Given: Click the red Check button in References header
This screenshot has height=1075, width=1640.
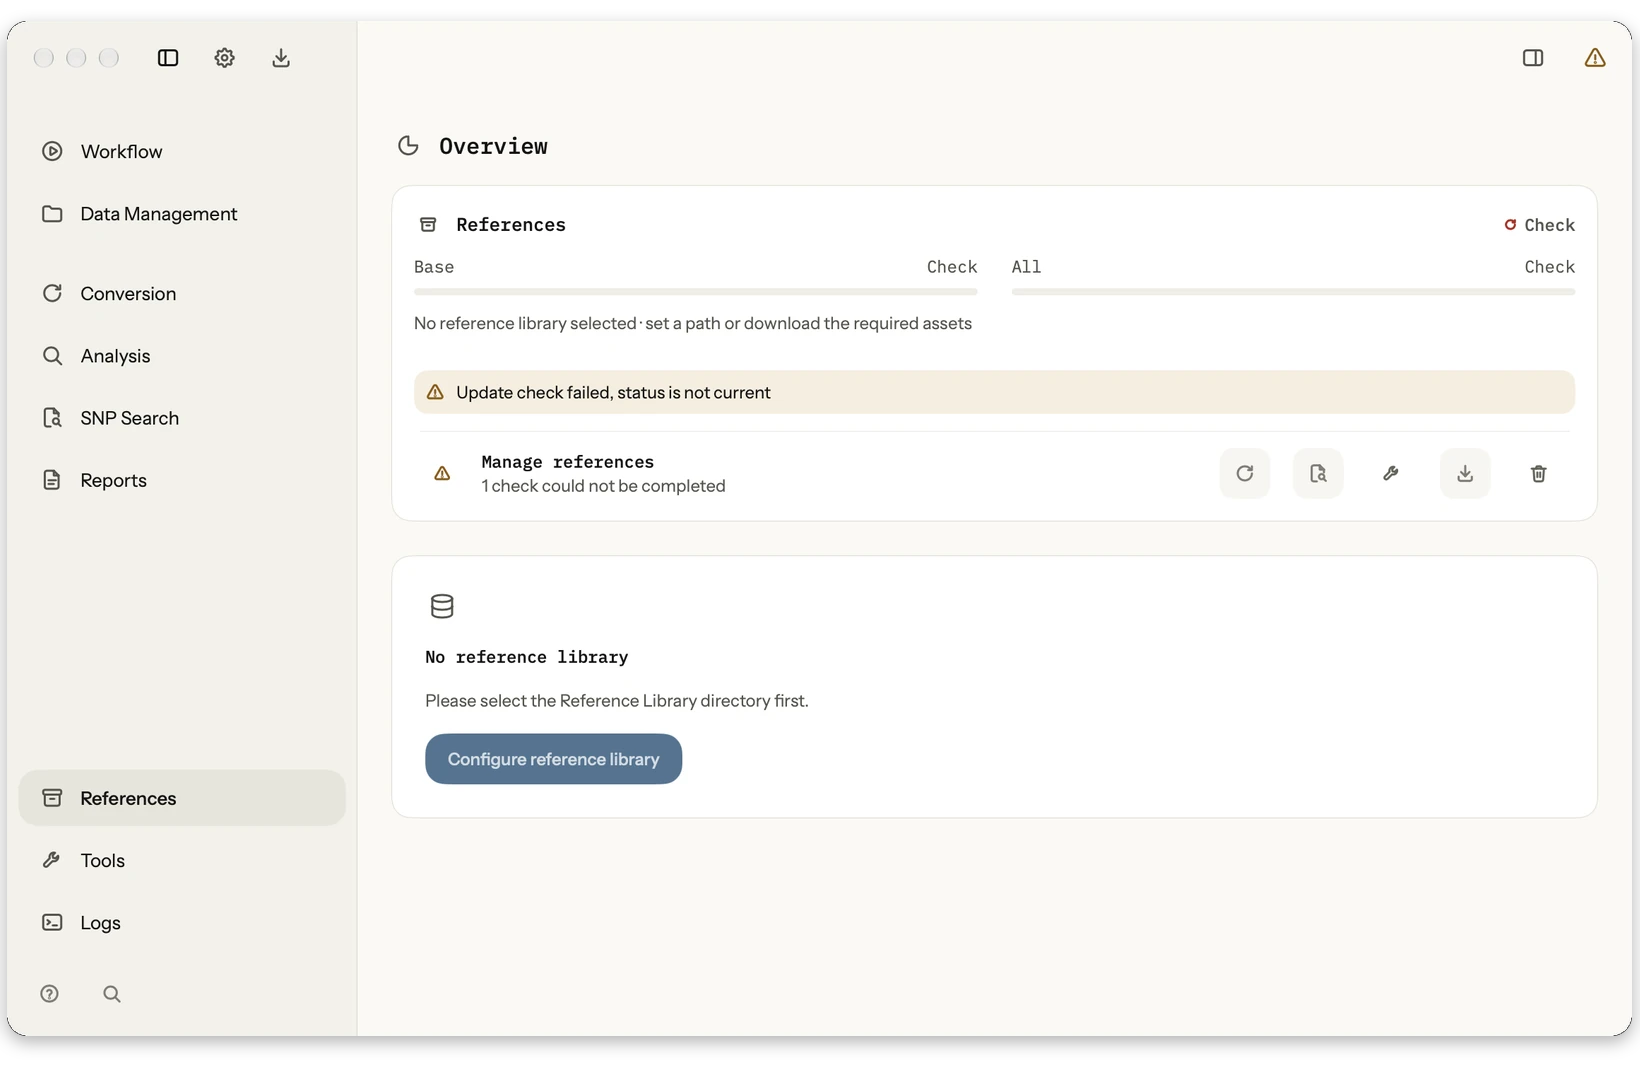Looking at the screenshot, I should 1539,225.
